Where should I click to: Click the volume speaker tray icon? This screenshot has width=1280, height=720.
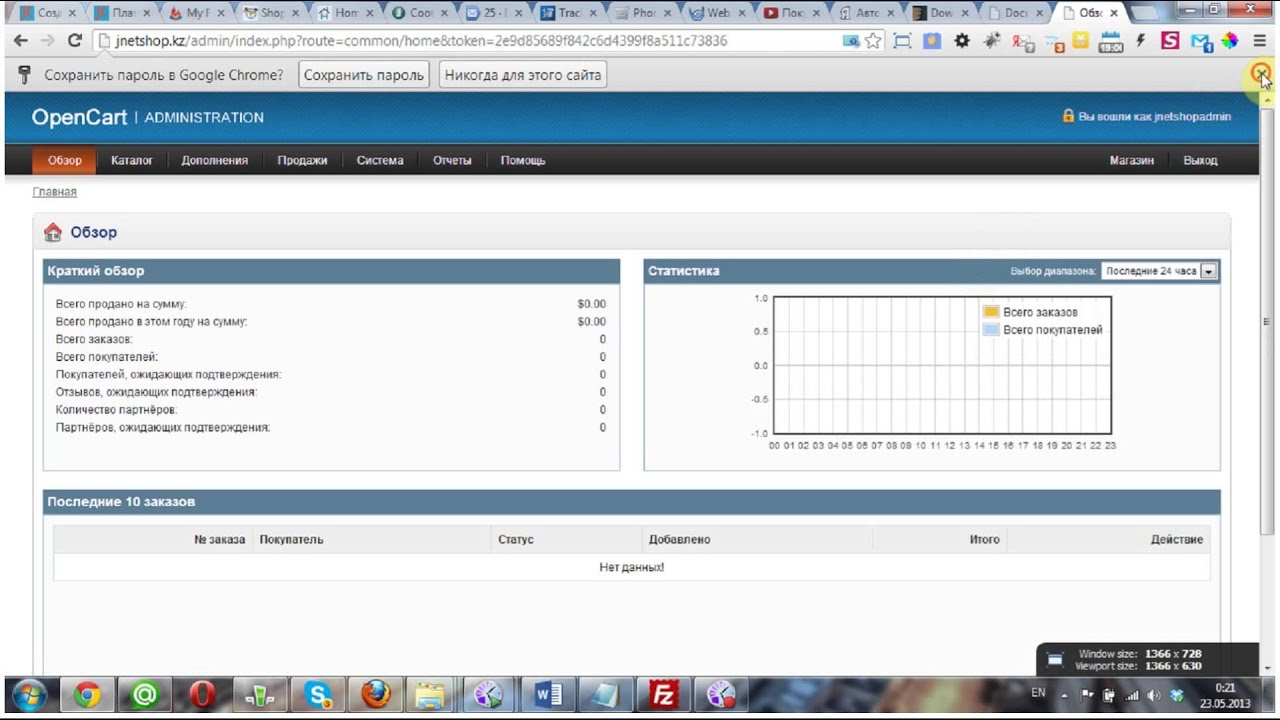pos(1154,695)
